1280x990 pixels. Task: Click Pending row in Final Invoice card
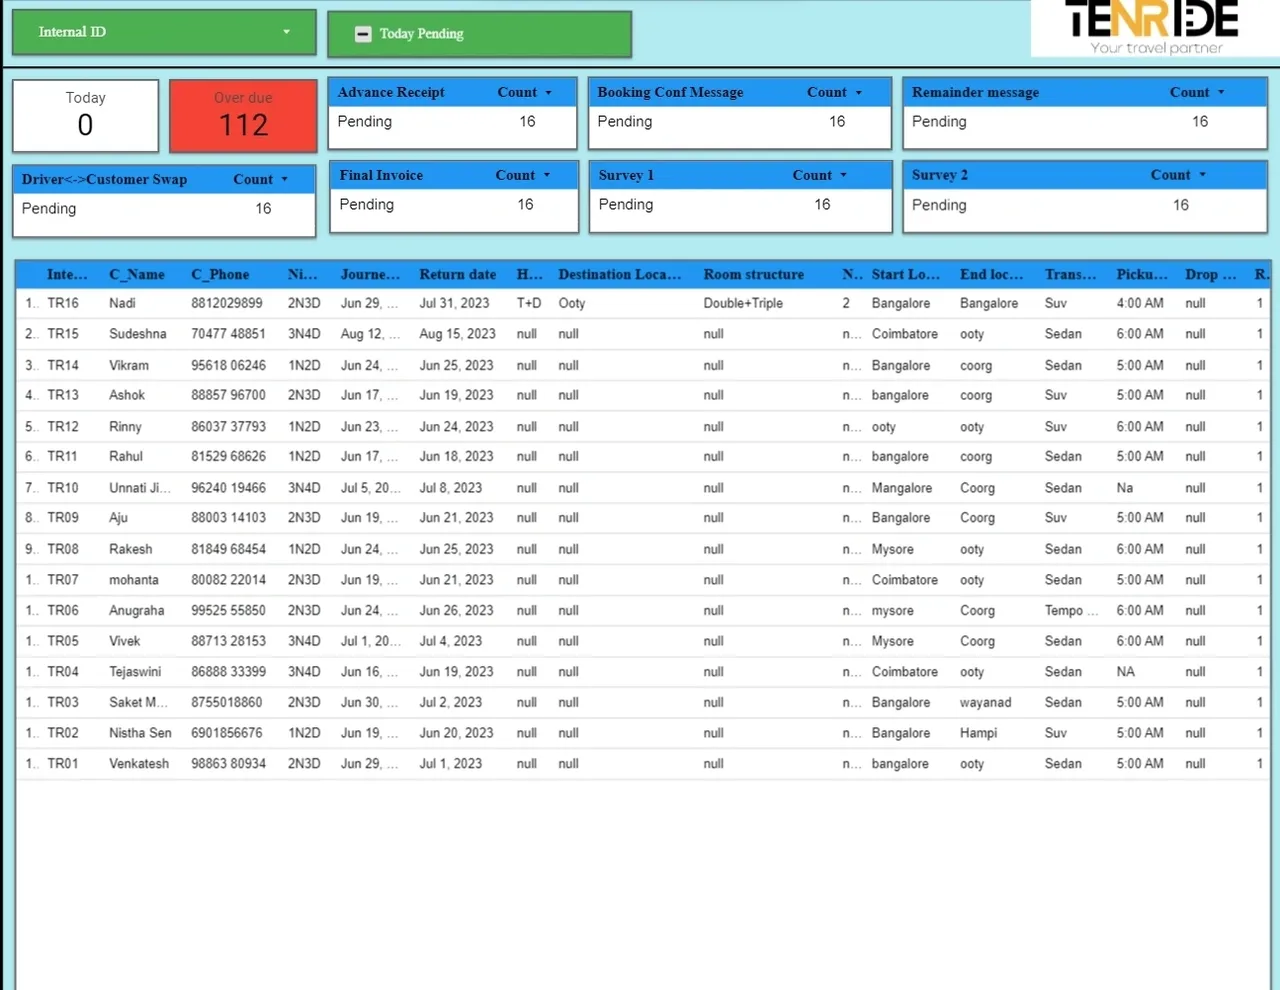point(367,205)
